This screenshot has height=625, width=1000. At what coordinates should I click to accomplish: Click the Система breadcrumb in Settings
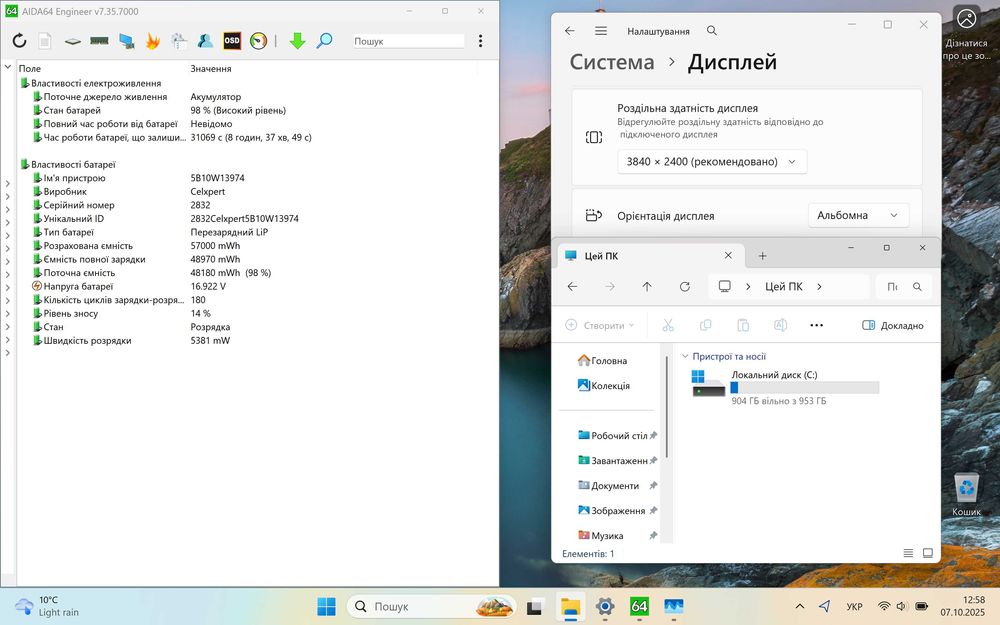click(612, 62)
